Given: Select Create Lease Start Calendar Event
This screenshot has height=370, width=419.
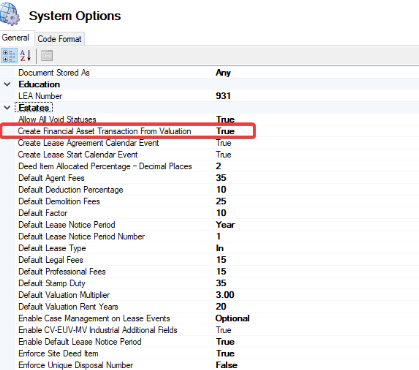Looking at the screenshot, I should pos(78,155).
